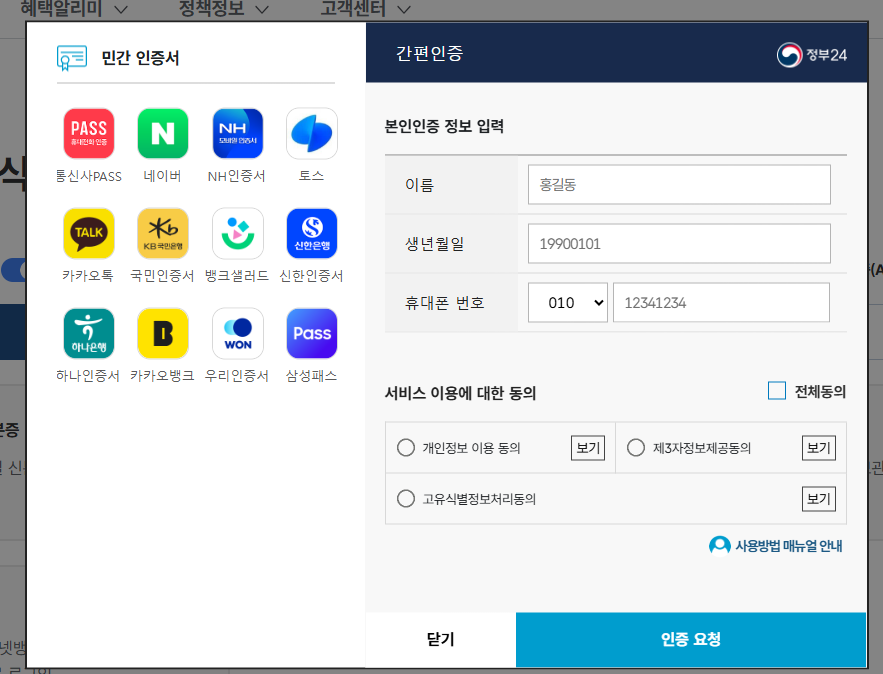Click the 본인인증 정보 입력 heading
The height and width of the screenshot is (674, 883).
click(x=444, y=126)
